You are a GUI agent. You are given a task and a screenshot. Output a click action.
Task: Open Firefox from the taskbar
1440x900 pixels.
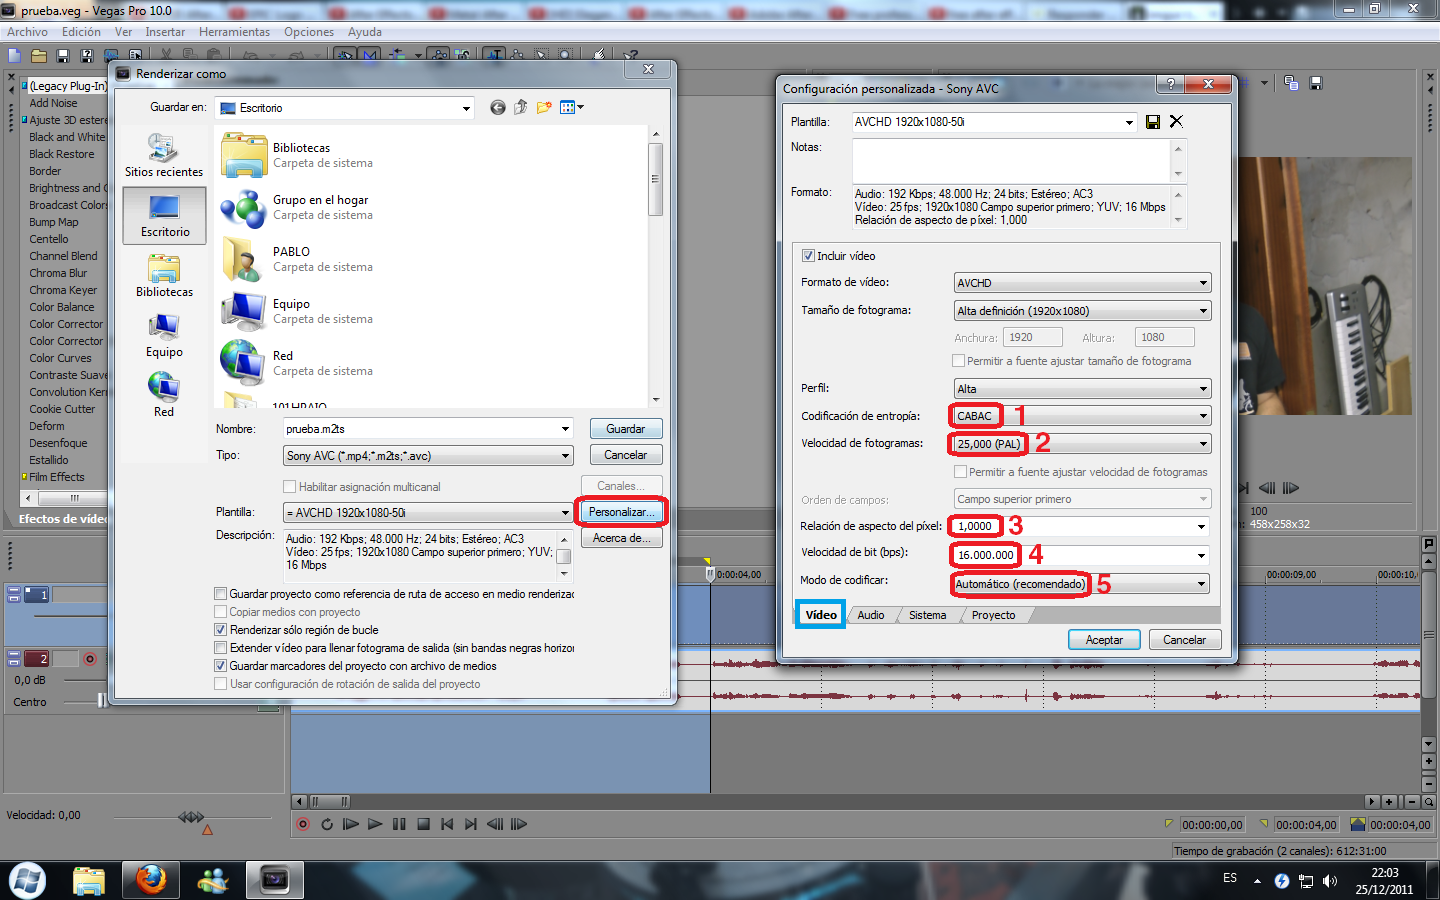click(151, 880)
